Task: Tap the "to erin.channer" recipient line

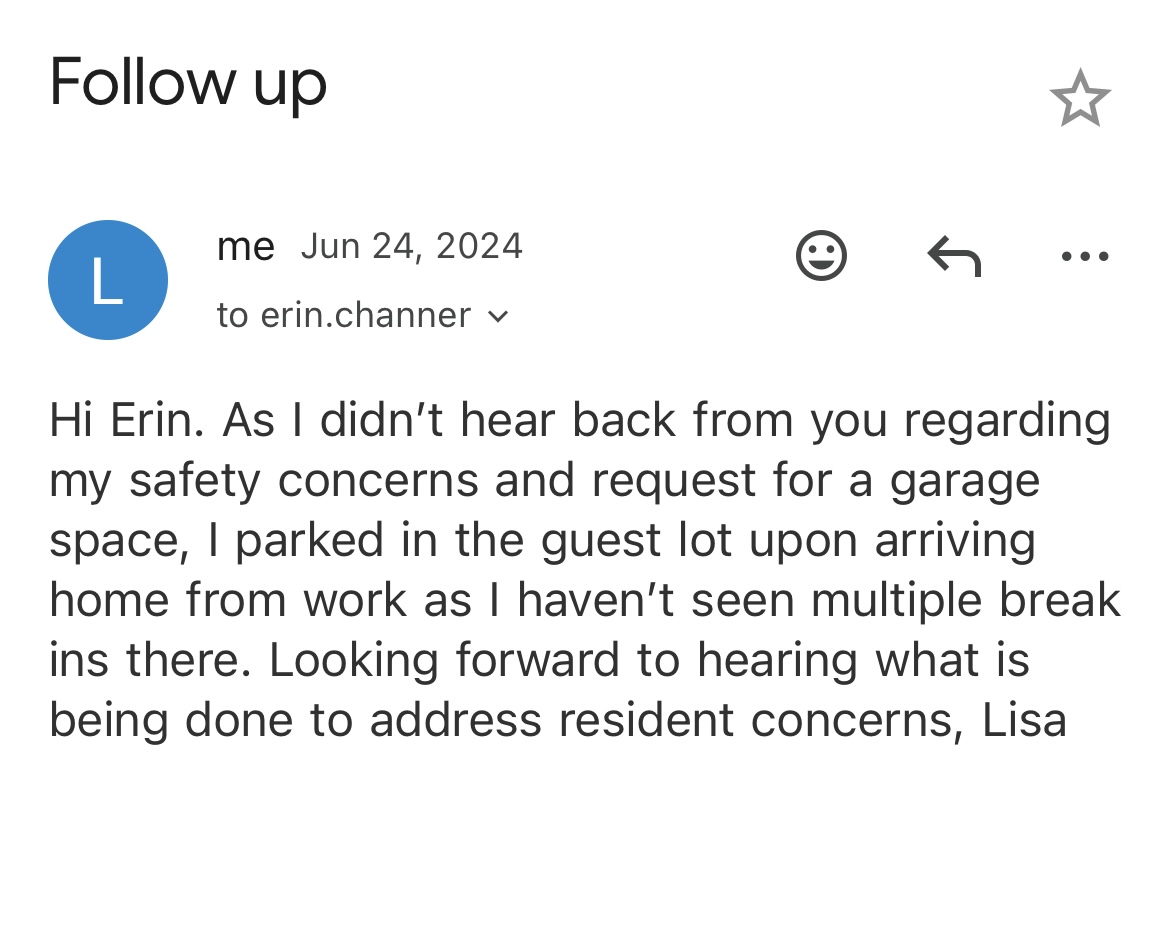Action: [343, 316]
